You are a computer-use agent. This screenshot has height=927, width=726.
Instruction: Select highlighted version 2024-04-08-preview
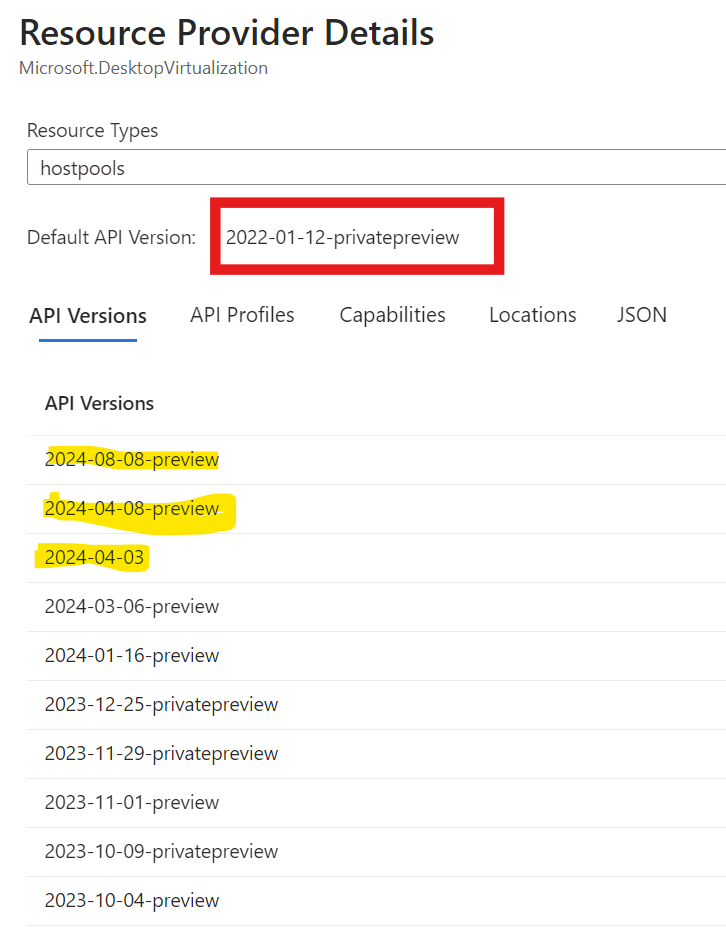(131, 508)
